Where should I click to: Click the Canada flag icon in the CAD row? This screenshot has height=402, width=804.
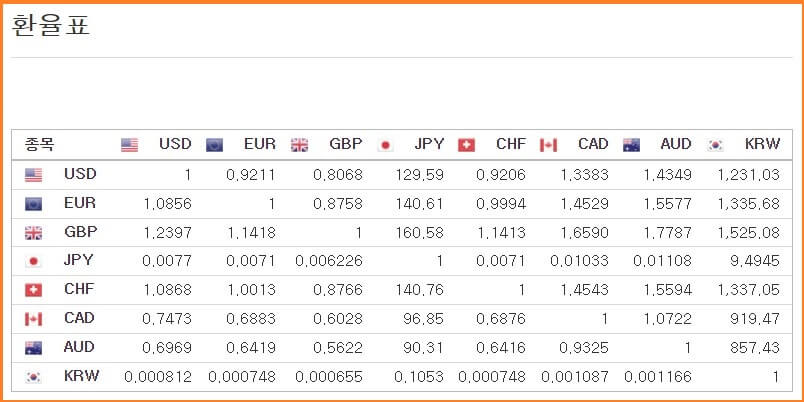(x=33, y=319)
